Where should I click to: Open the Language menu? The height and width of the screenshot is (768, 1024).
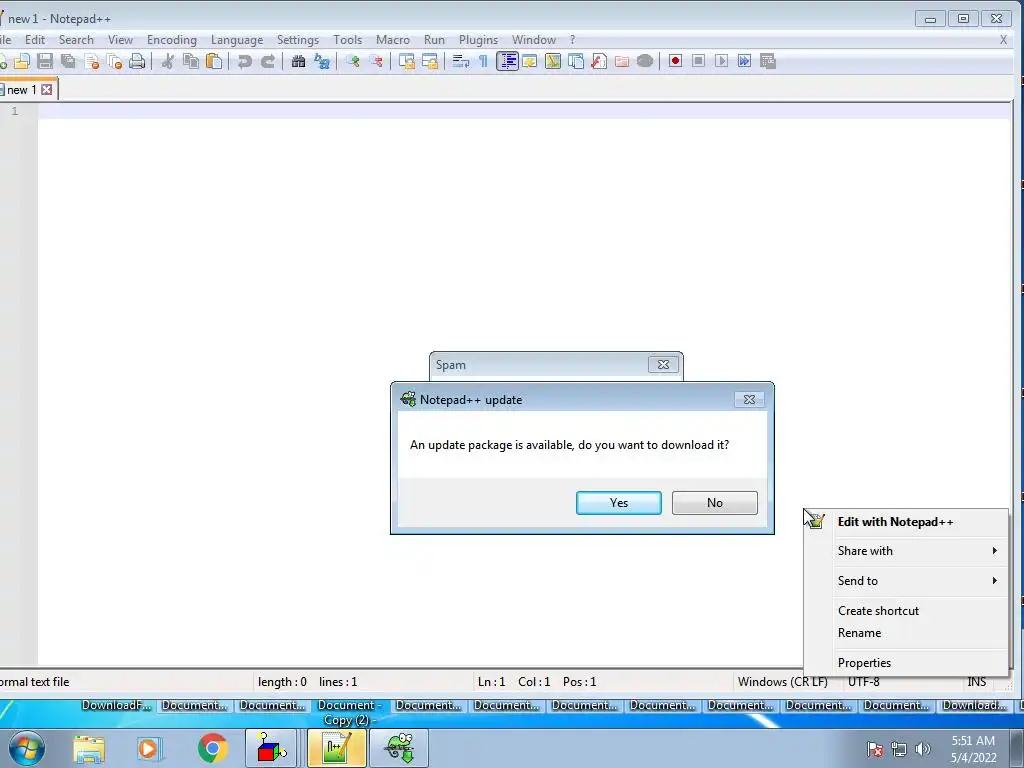[x=236, y=40]
